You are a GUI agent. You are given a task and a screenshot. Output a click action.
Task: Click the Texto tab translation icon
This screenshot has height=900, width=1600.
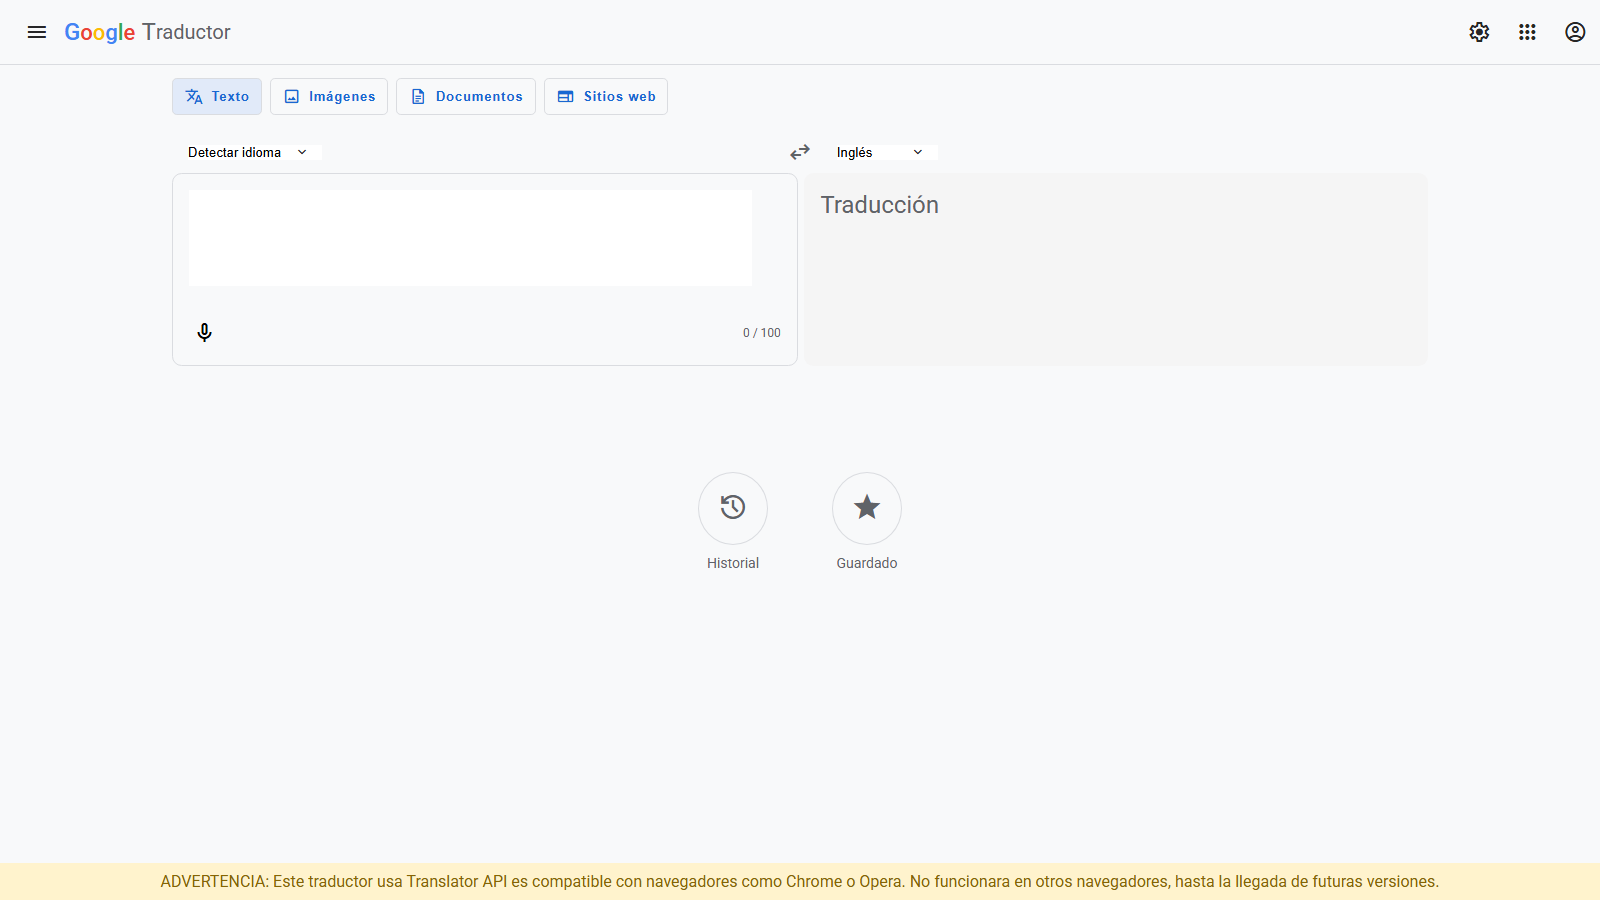click(192, 96)
